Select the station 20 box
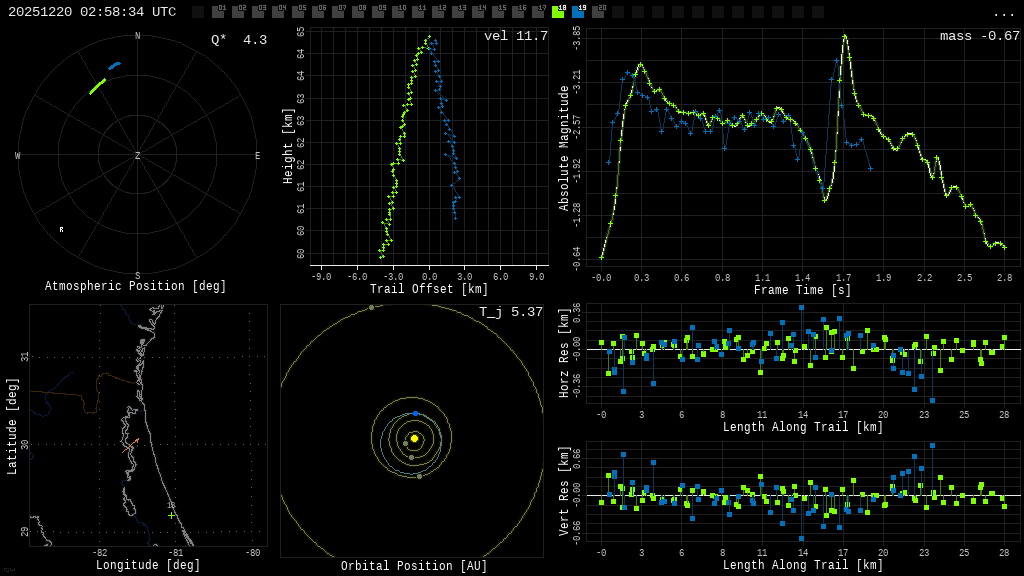 click(x=598, y=12)
